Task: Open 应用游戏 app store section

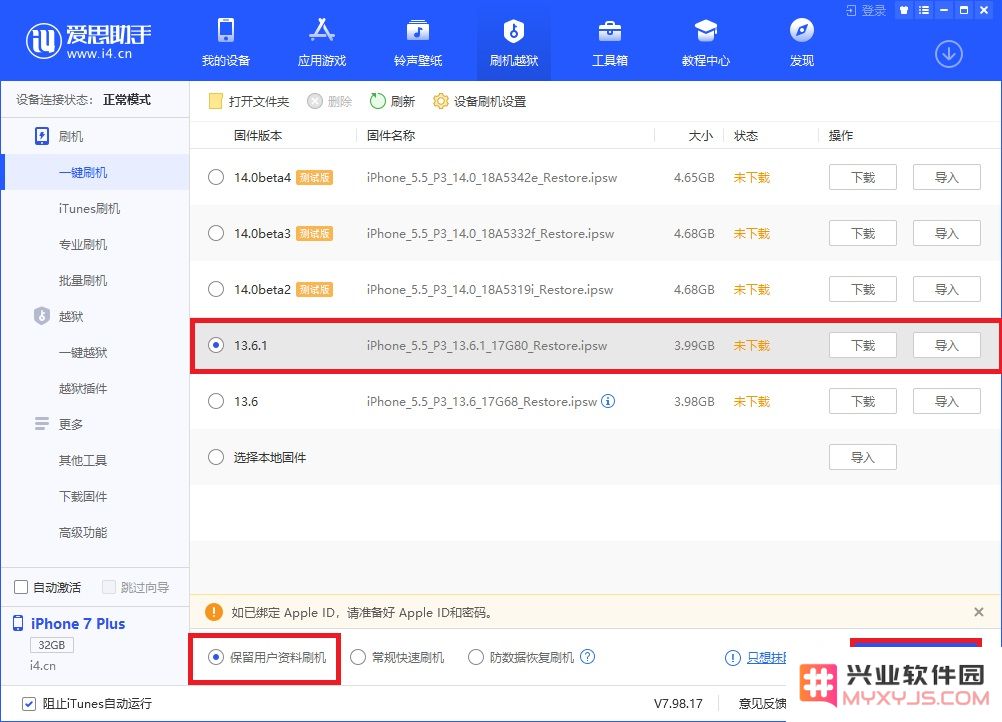Action: (x=321, y=42)
